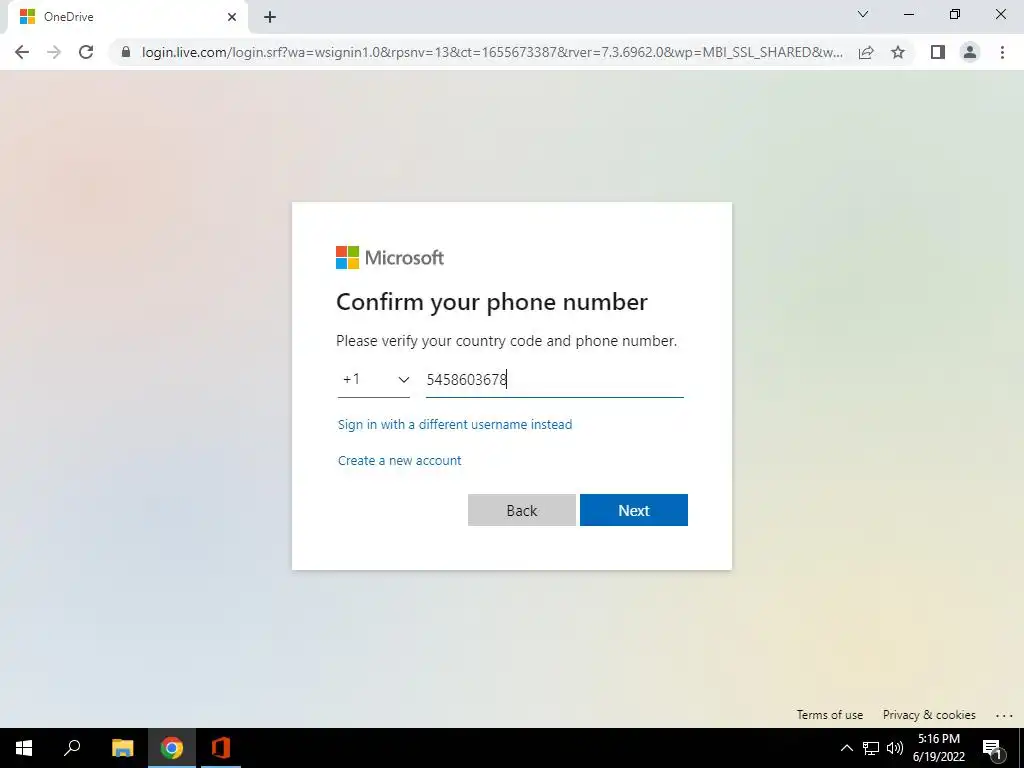
Task: Open the footer more options ellipsis
Action: [x=1004, y=715]
